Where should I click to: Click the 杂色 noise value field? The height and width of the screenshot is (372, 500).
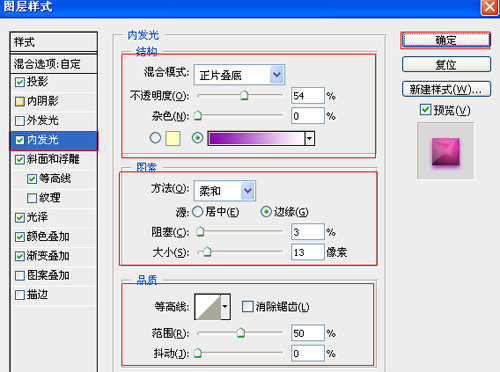coord(308,116)
